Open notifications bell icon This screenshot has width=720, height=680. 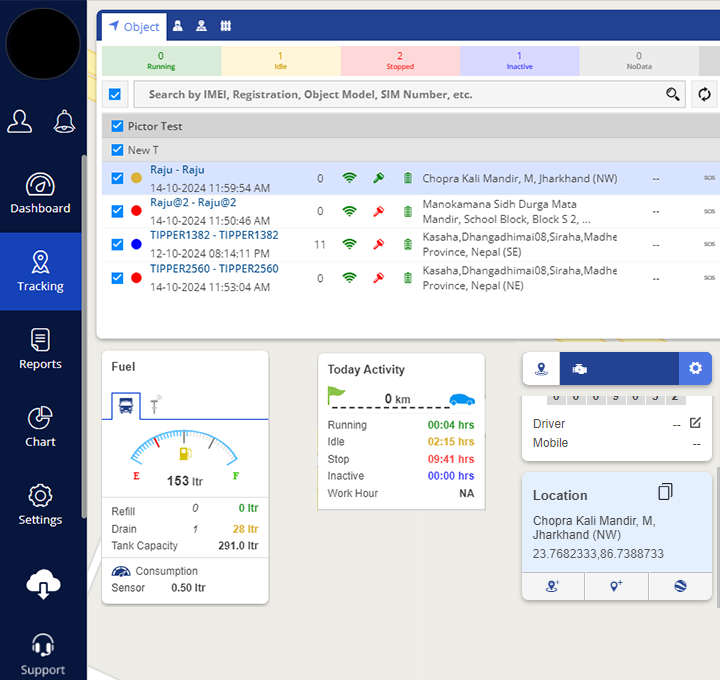click(64, 122)
